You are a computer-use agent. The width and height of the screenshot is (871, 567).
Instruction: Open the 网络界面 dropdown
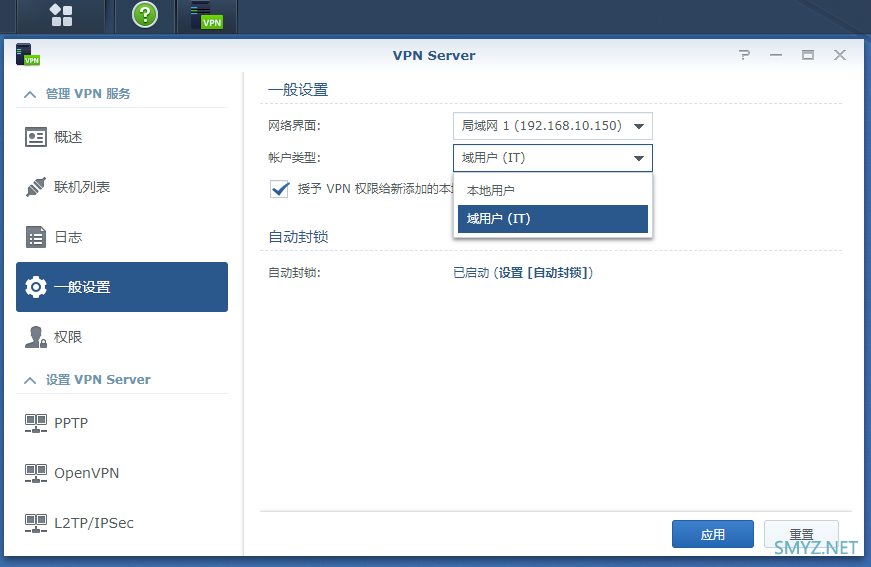tap(553, 126)
